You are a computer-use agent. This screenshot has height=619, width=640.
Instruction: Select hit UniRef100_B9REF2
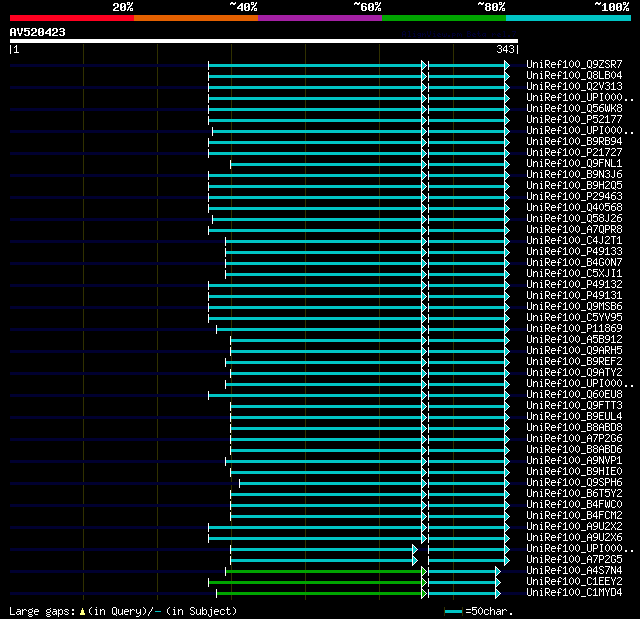[574, 362]
